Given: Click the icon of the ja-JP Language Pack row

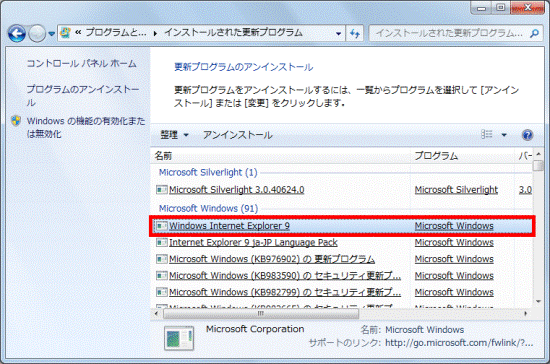Looking at the screenshot, I should point(162,242).
